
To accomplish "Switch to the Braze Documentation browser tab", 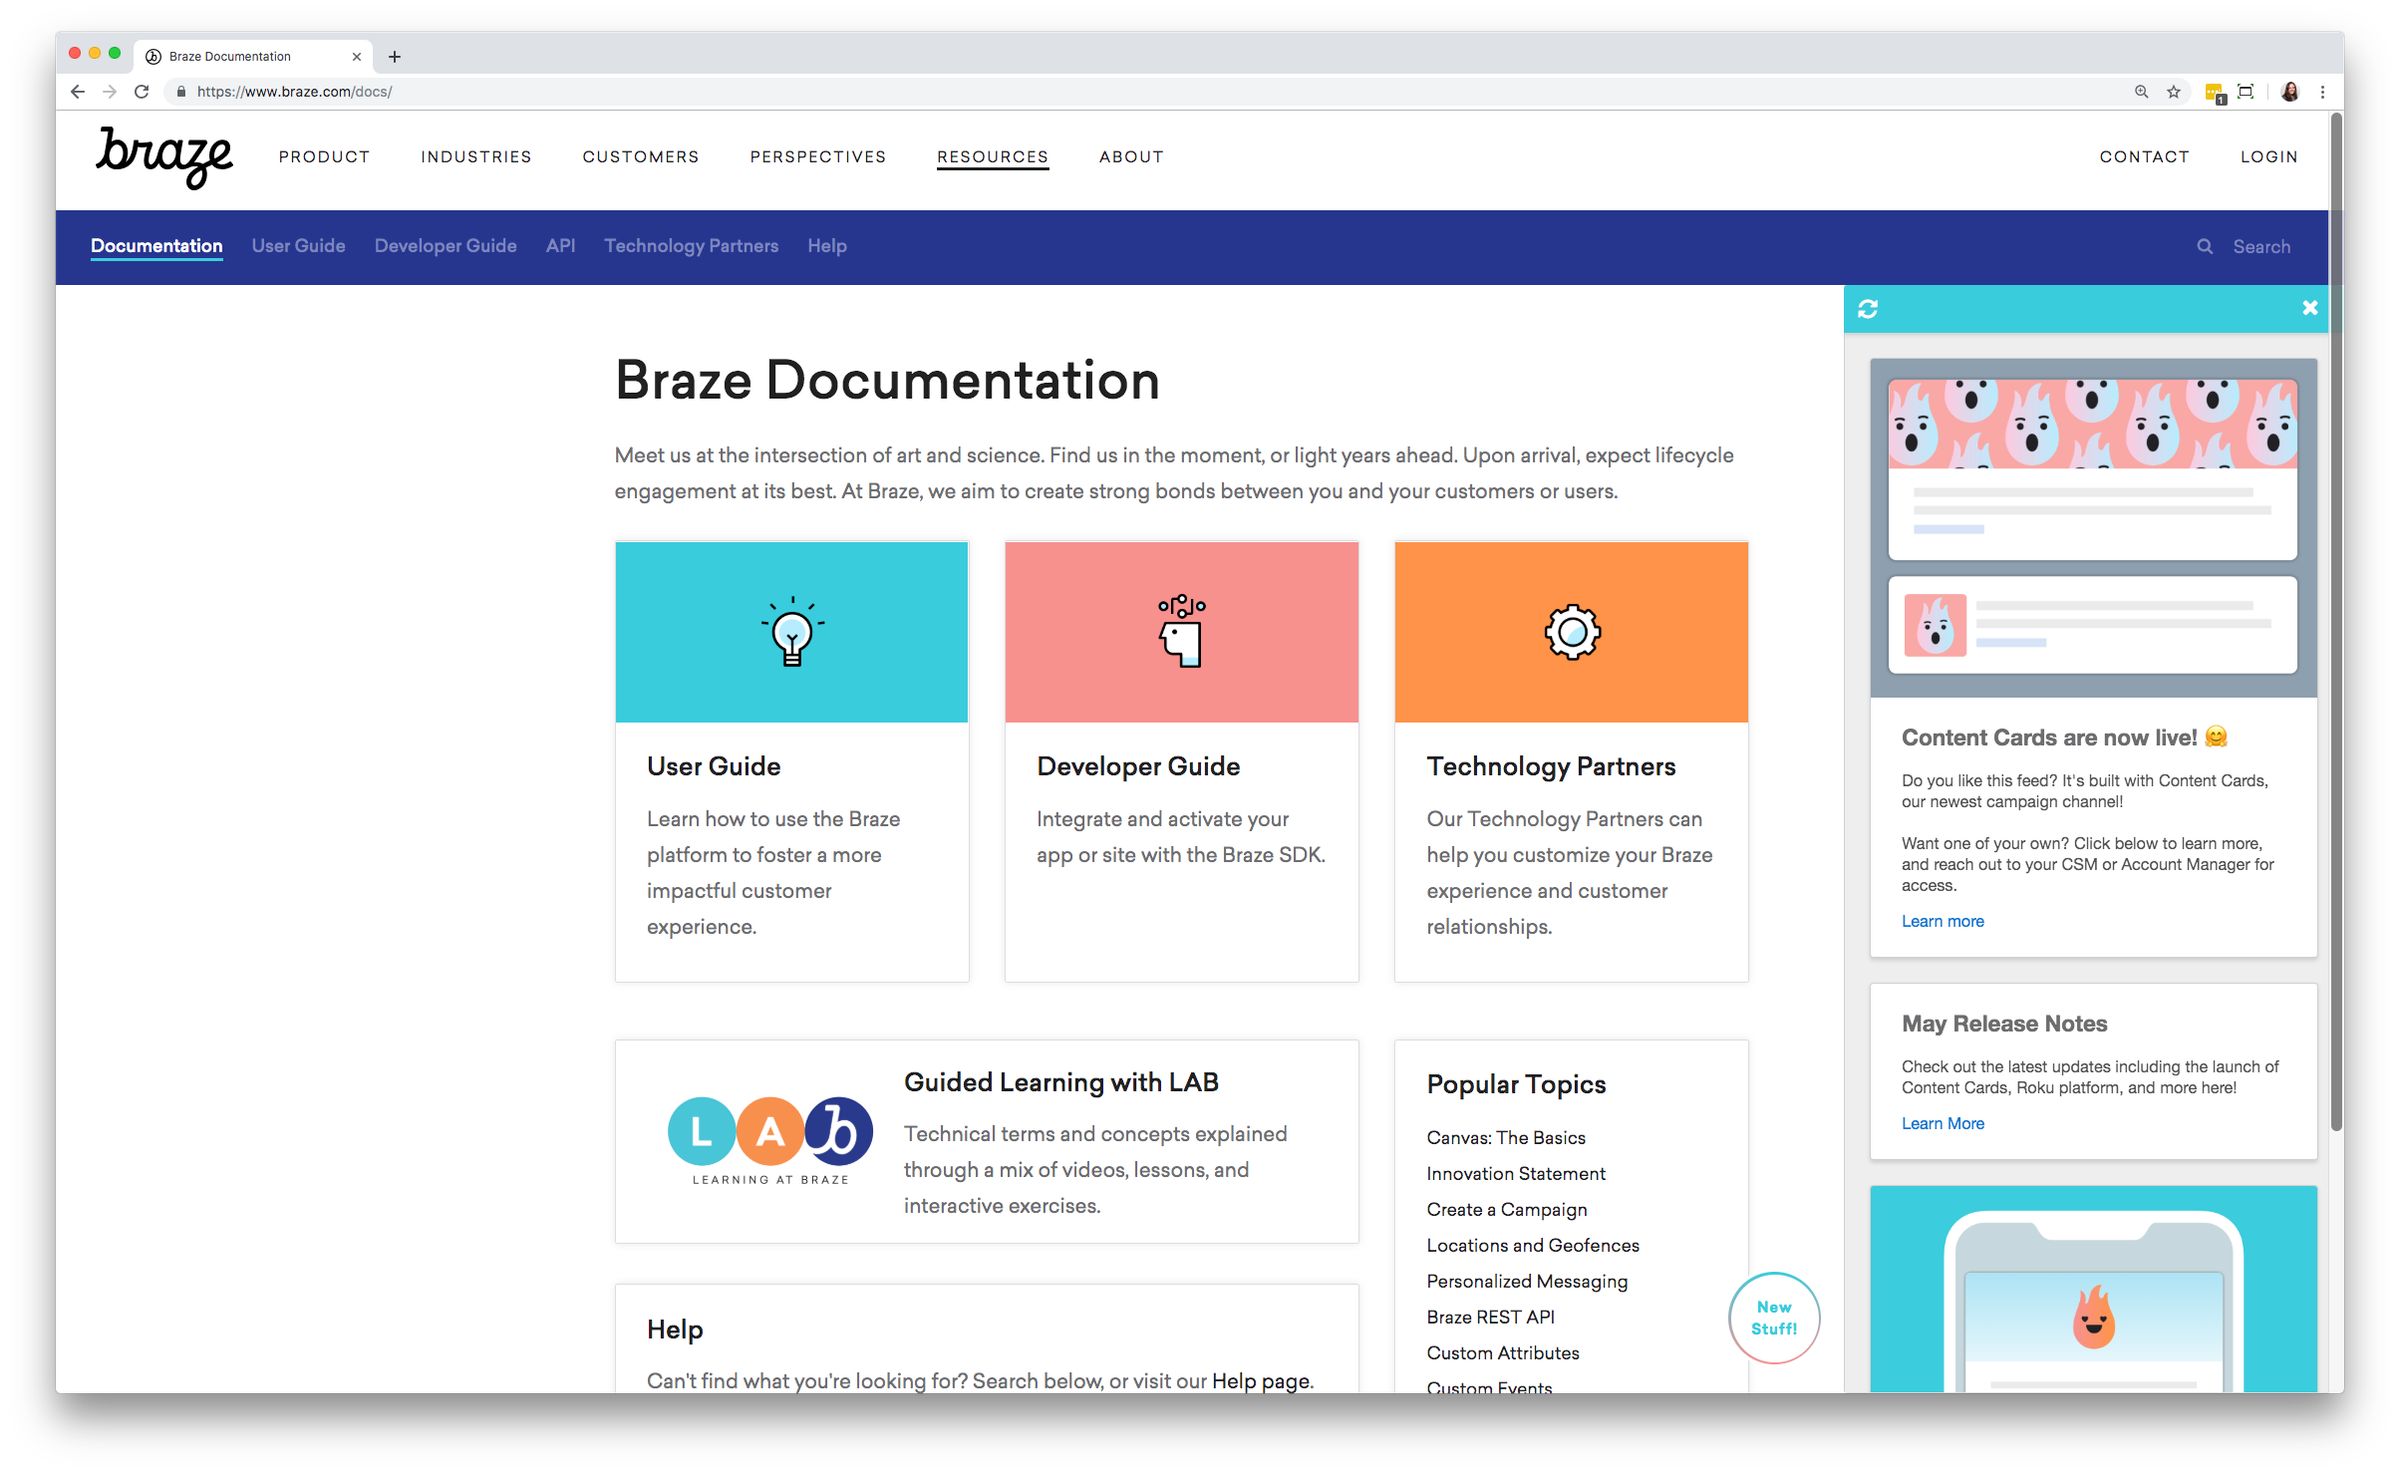I will [x=228, y=56].
